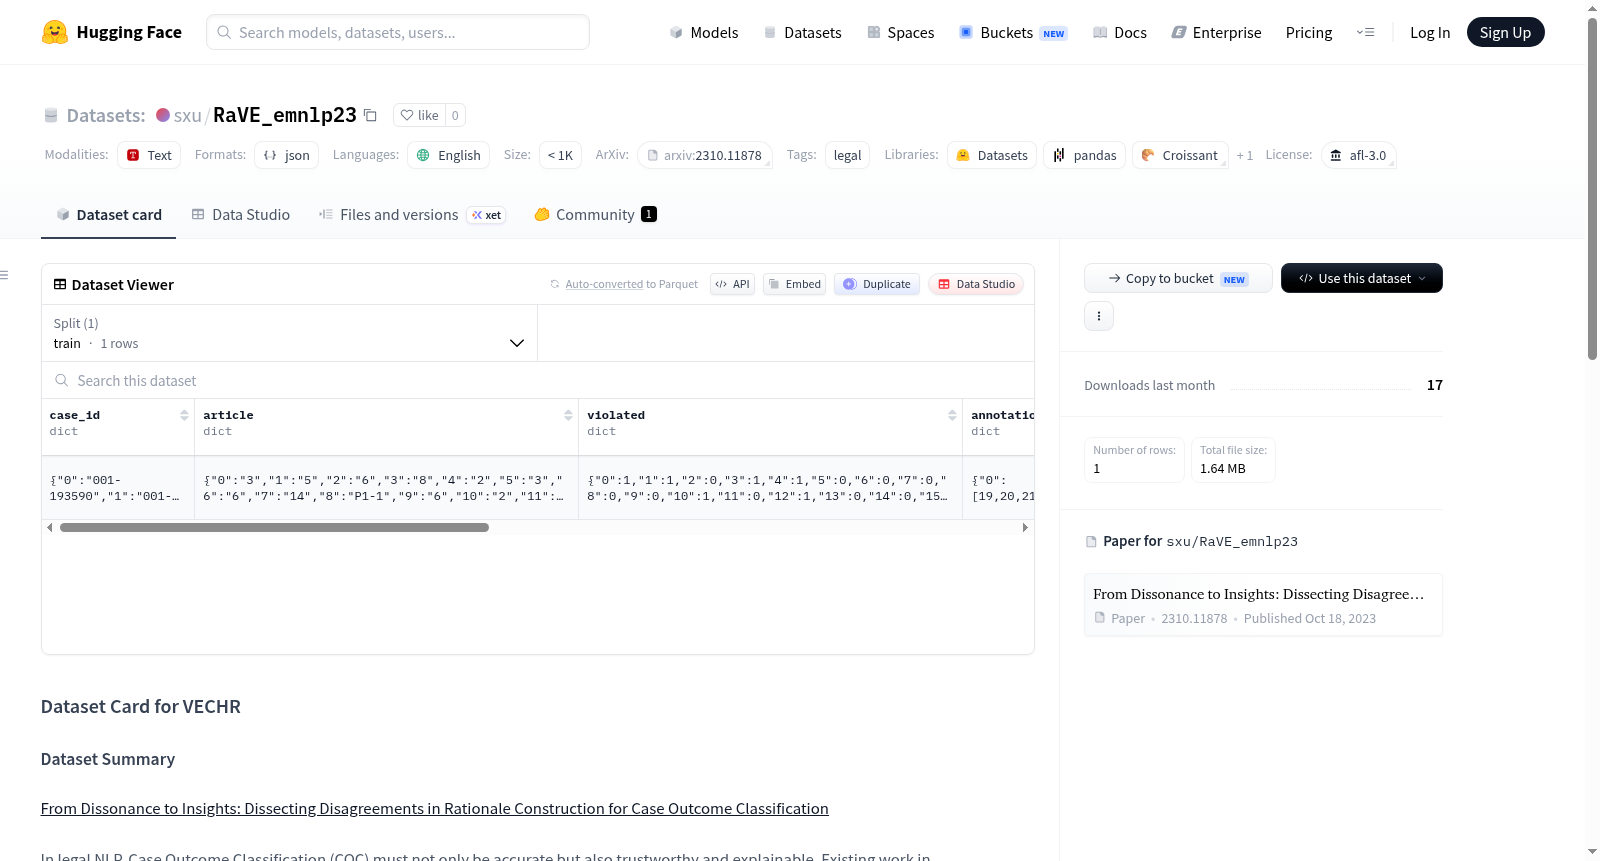This screenshot has height=861, width=1600.
Task: Click the API button
Action: pos(732,284)
